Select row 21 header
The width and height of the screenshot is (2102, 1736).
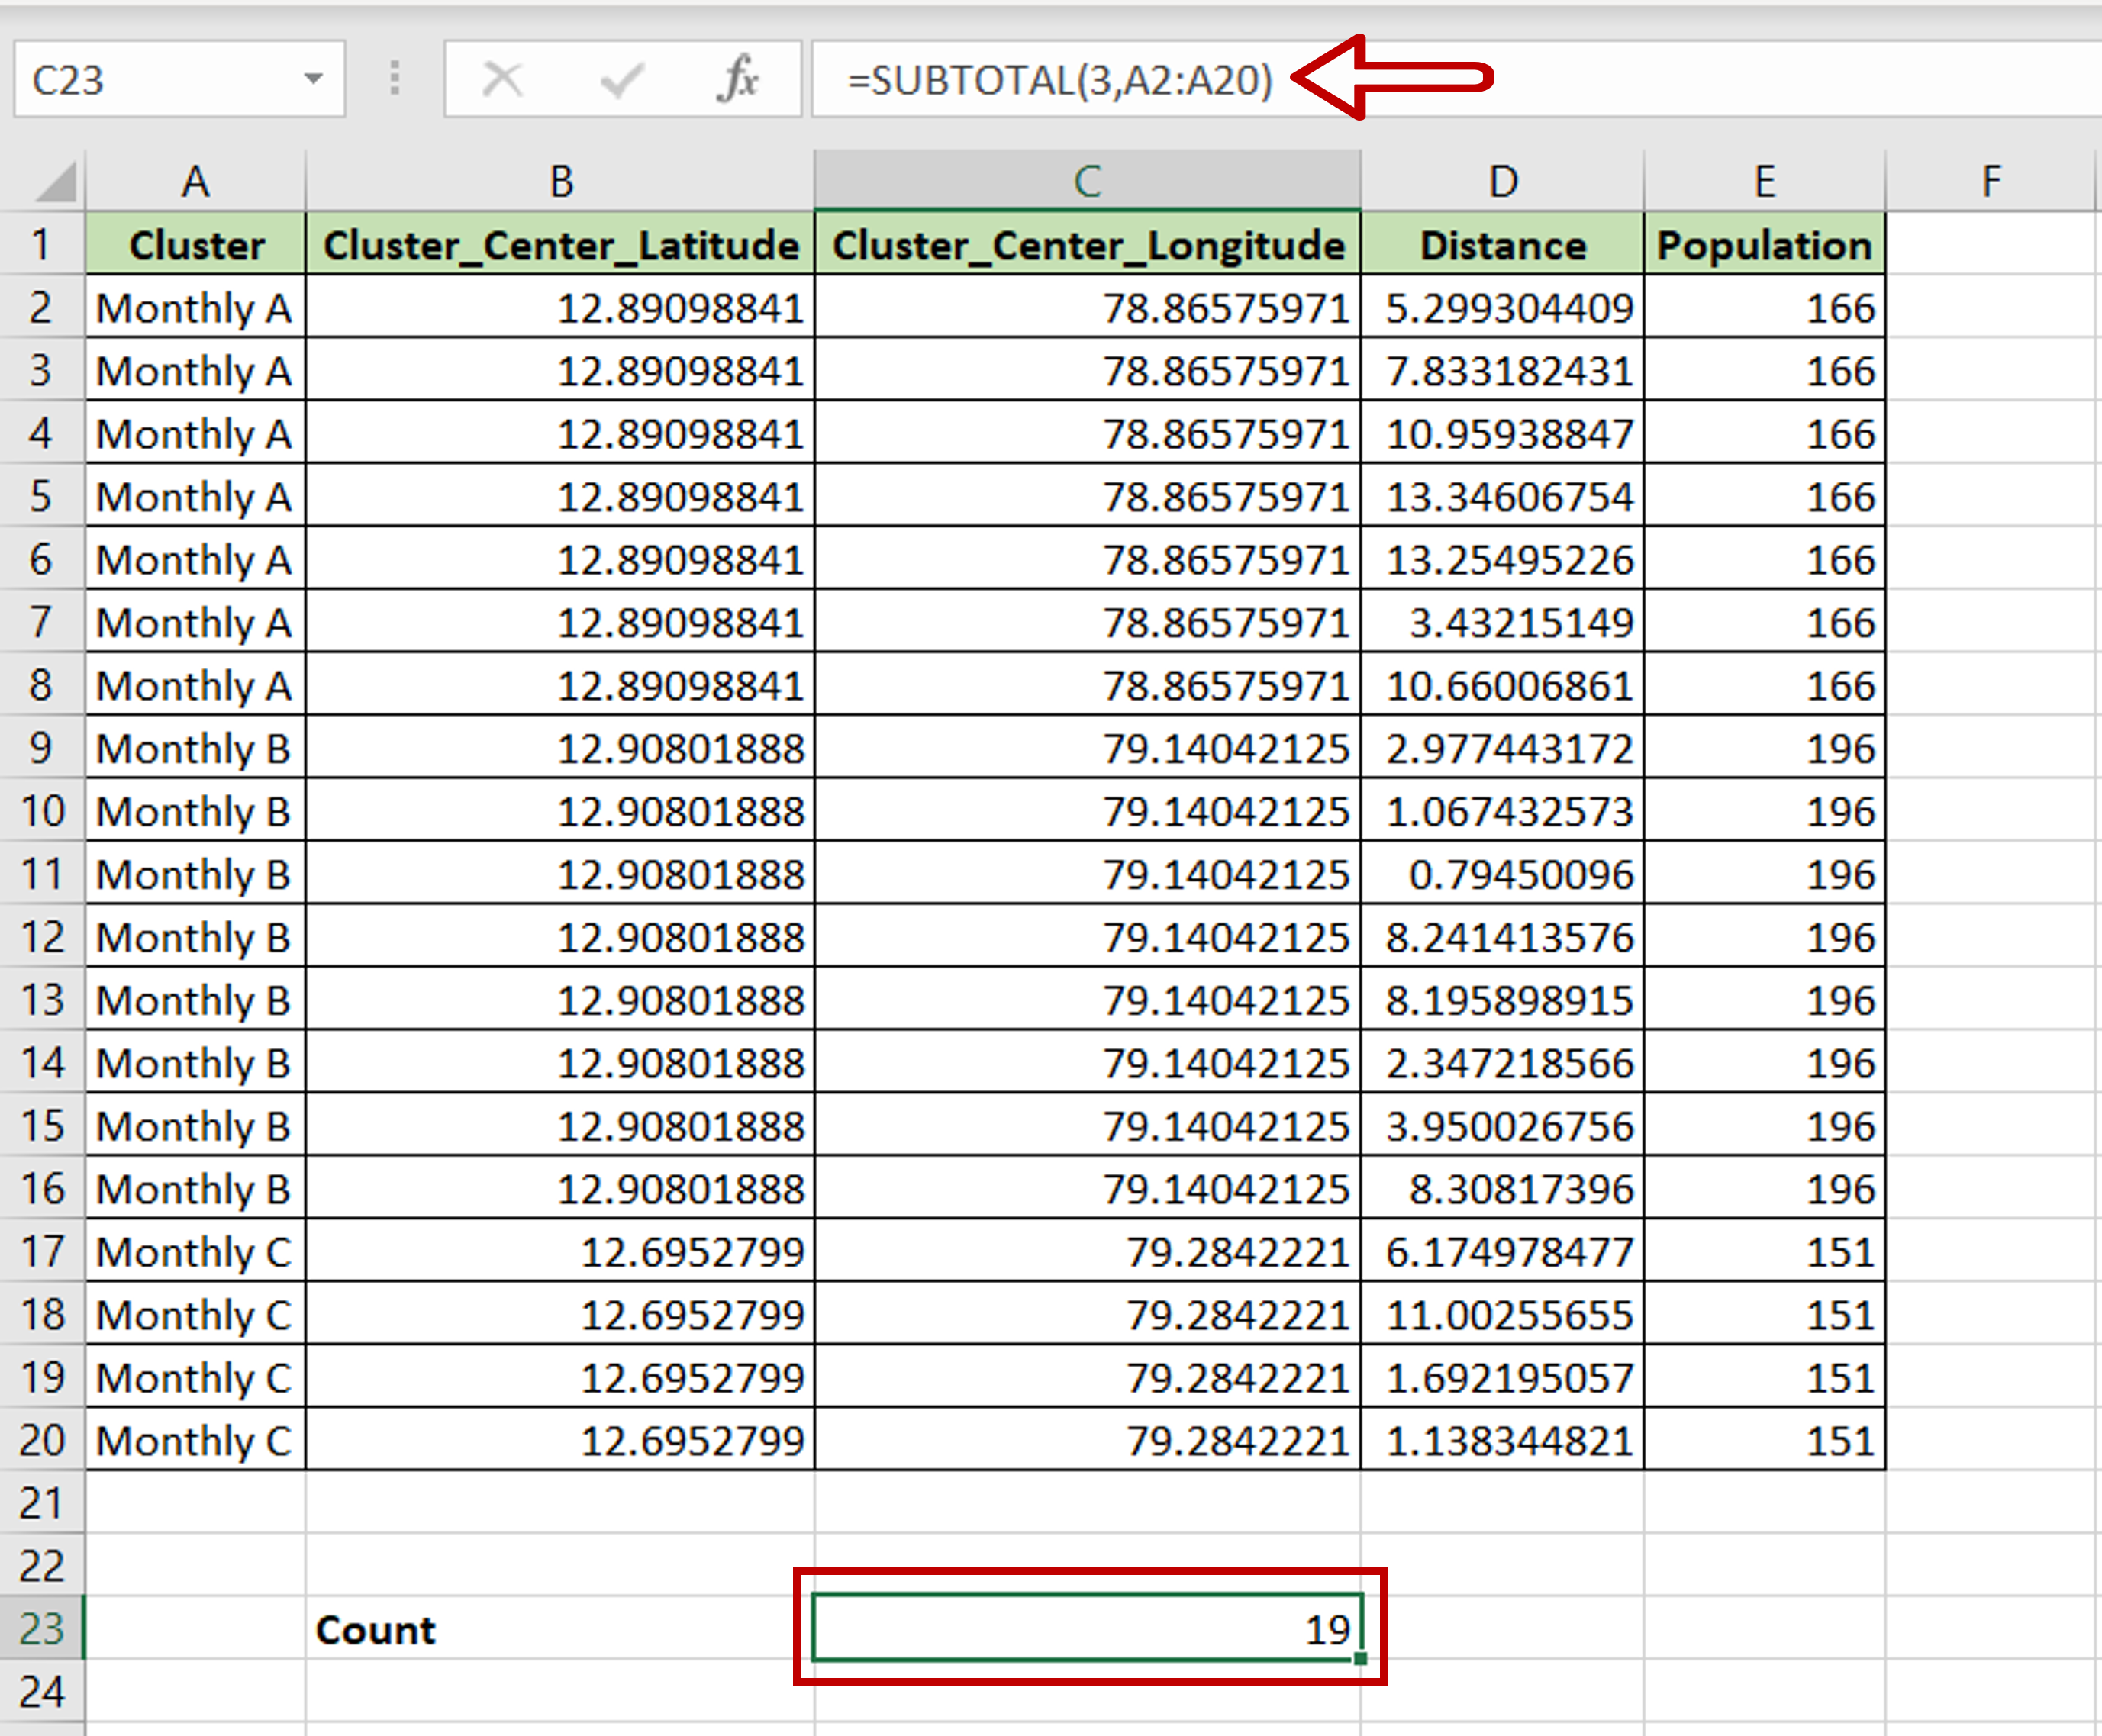(42, 1502)
